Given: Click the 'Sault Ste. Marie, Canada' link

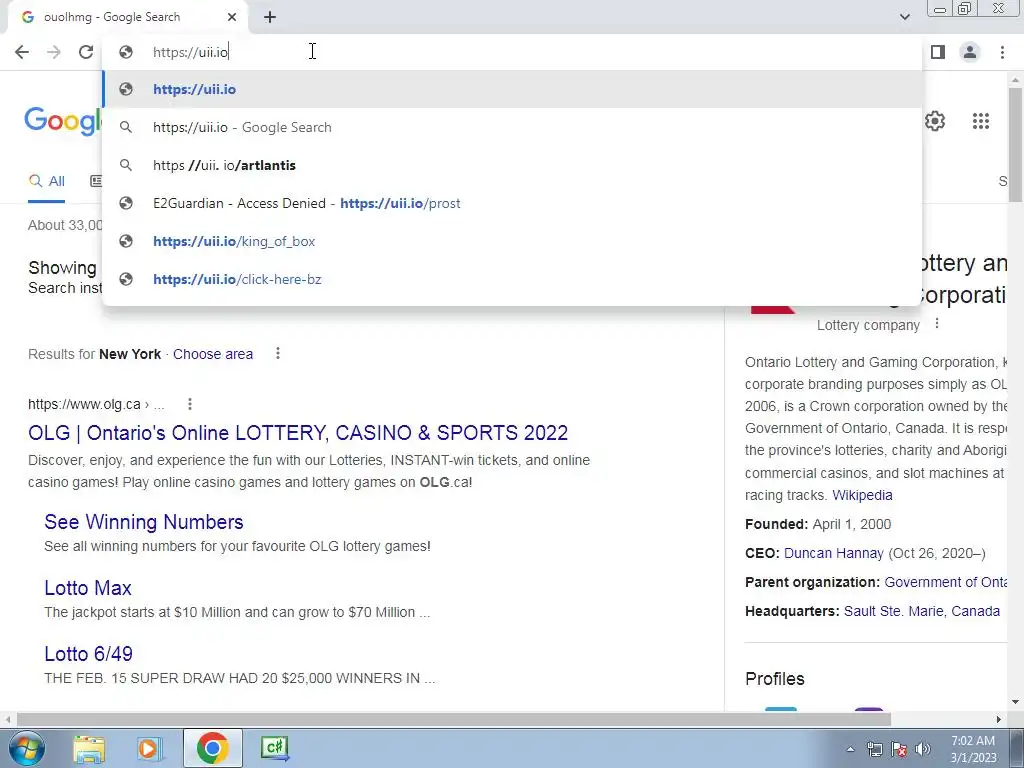Looking at the screenshot, I should click(x=921, y=611).
